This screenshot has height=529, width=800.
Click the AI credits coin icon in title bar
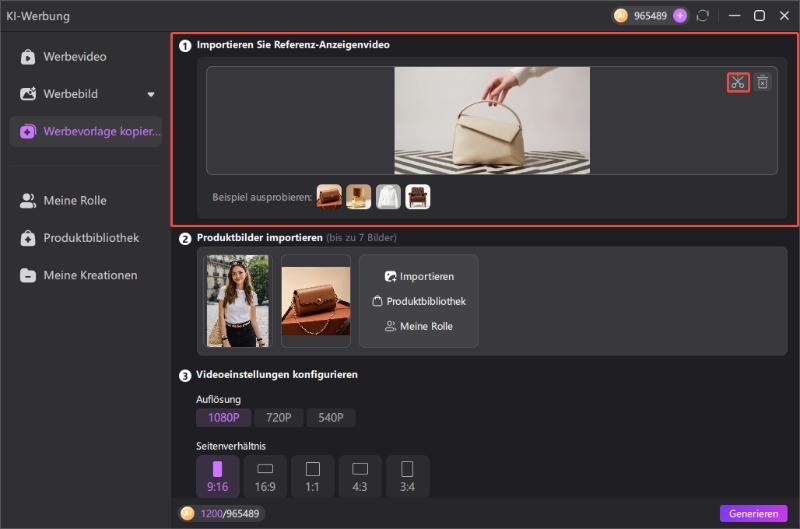[x=621, y=16]
